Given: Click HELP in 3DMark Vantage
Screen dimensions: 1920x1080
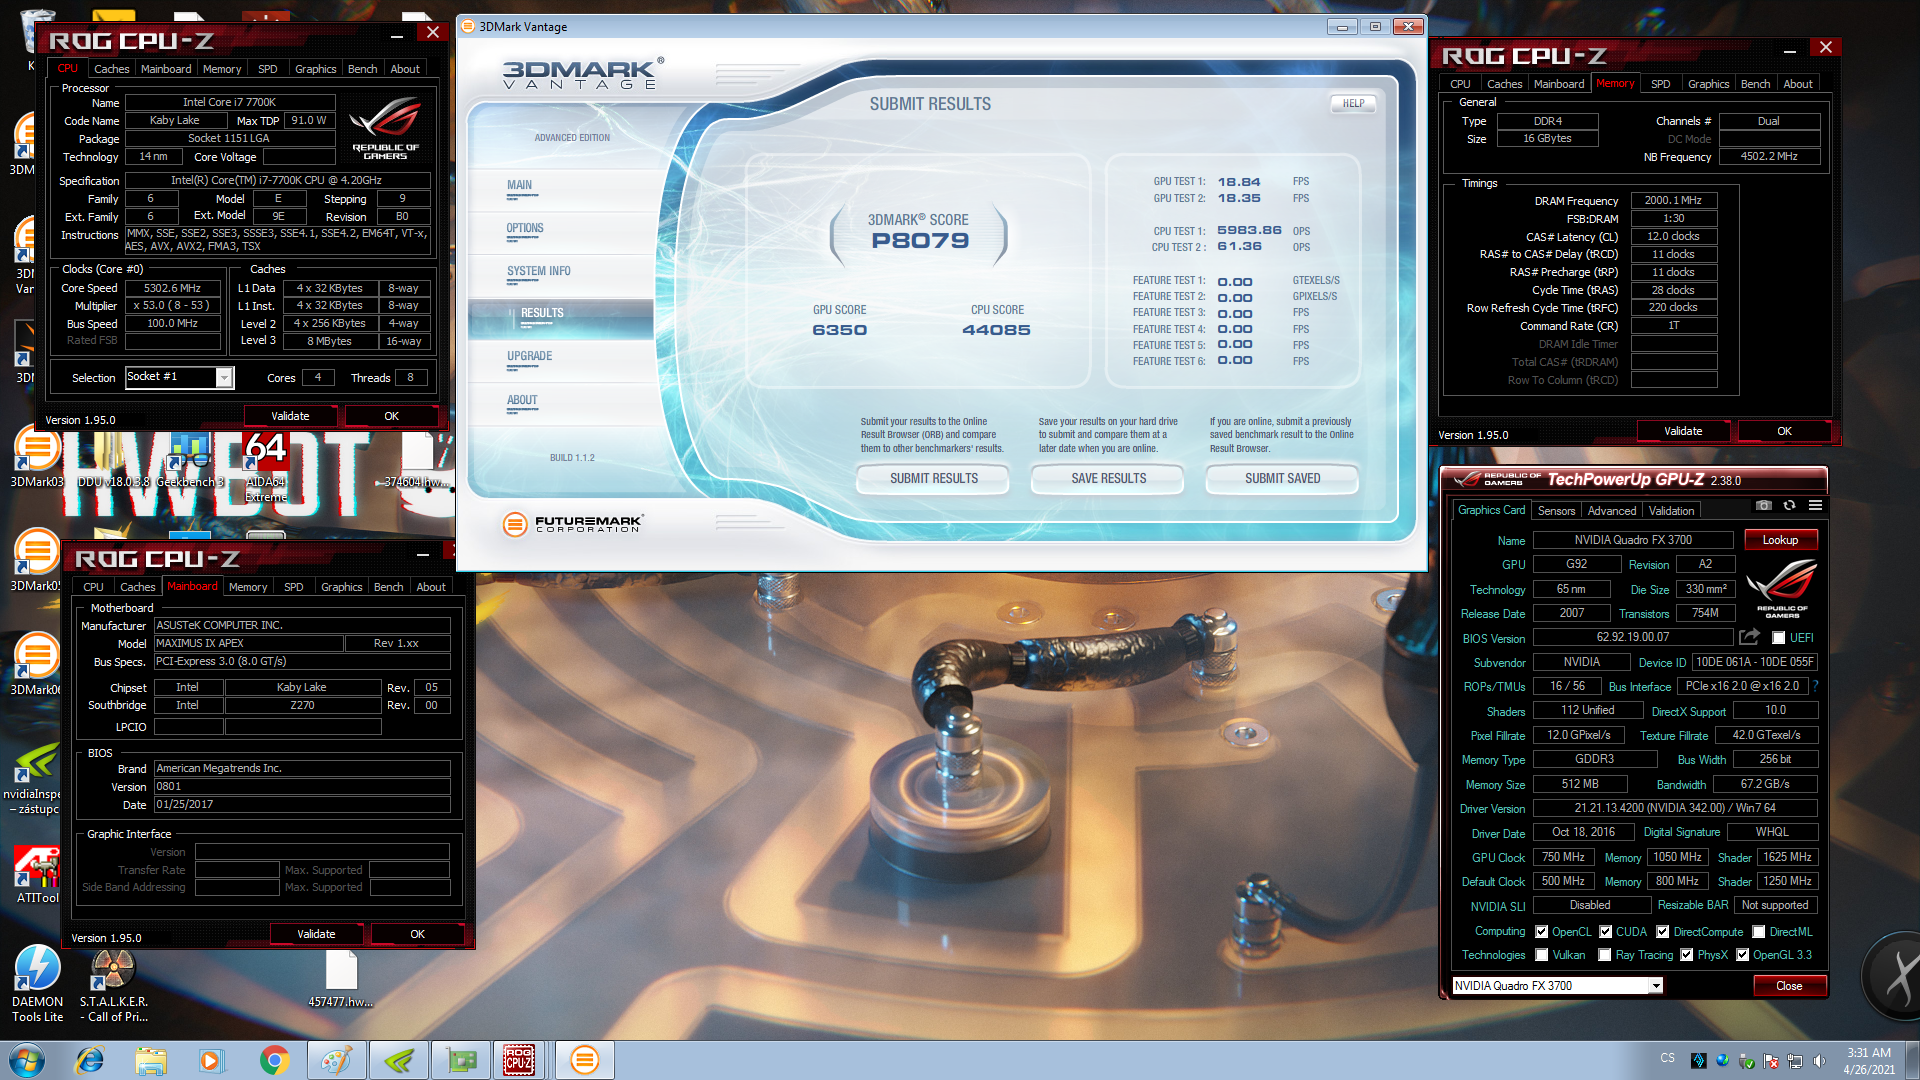Looking at the screenshot, I should click(1353, 103).
